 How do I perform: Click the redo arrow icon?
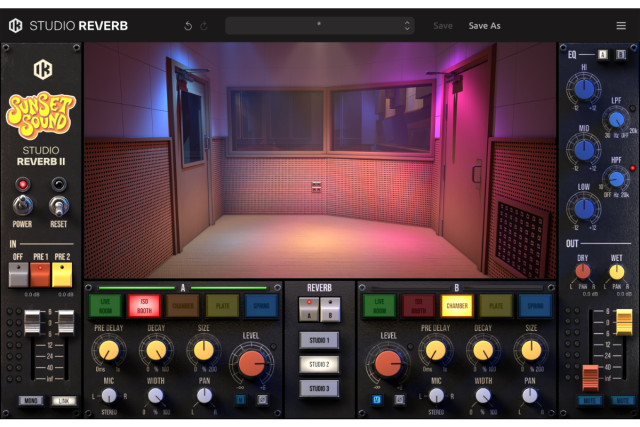pos(204,26)
